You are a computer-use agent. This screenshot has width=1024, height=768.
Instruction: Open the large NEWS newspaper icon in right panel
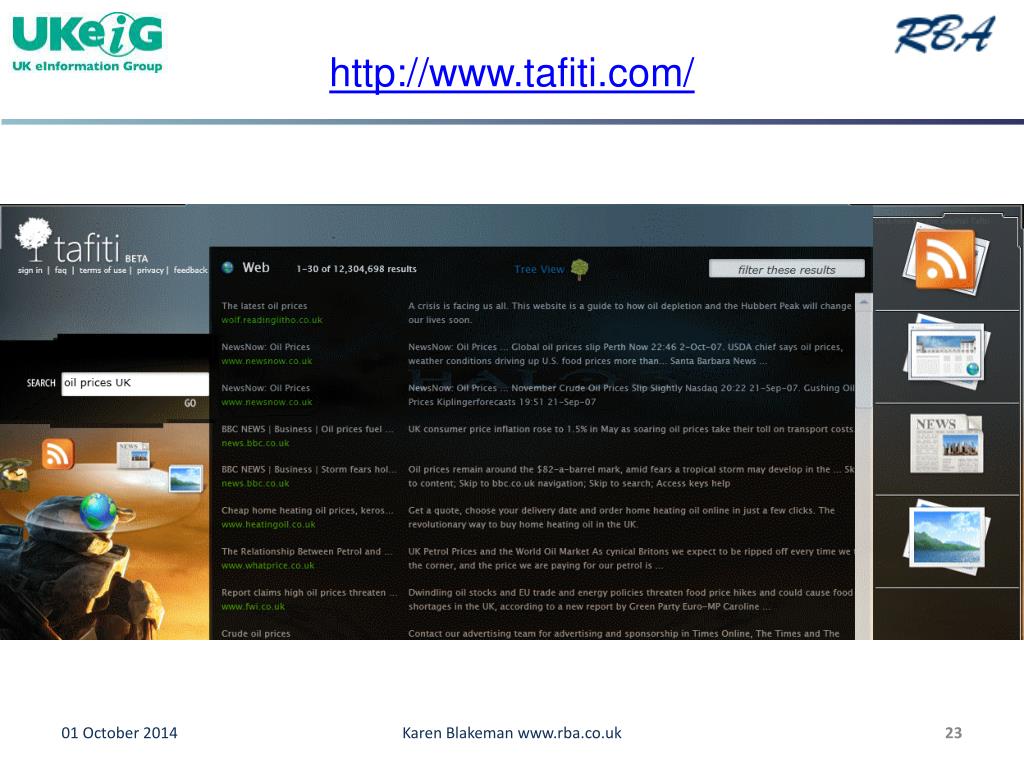946,444
